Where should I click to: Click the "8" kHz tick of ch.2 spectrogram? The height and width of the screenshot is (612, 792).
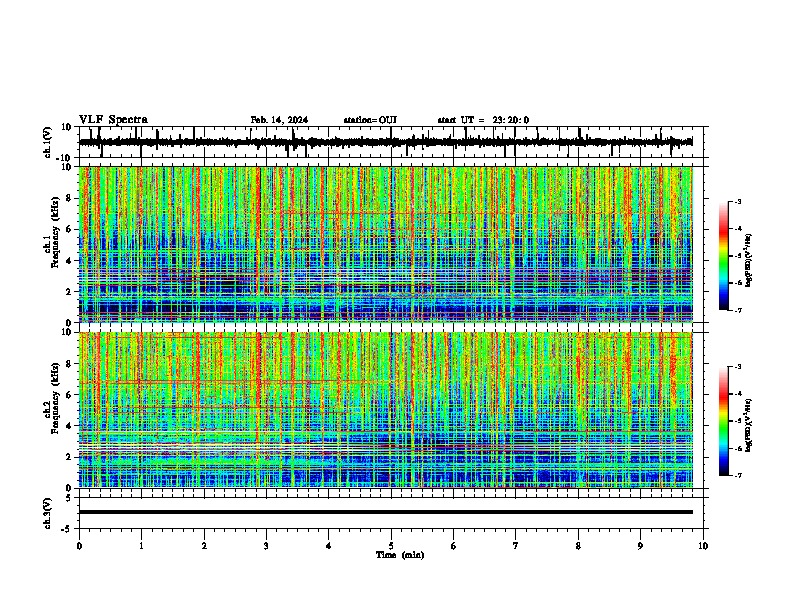[x=69, y=364]
